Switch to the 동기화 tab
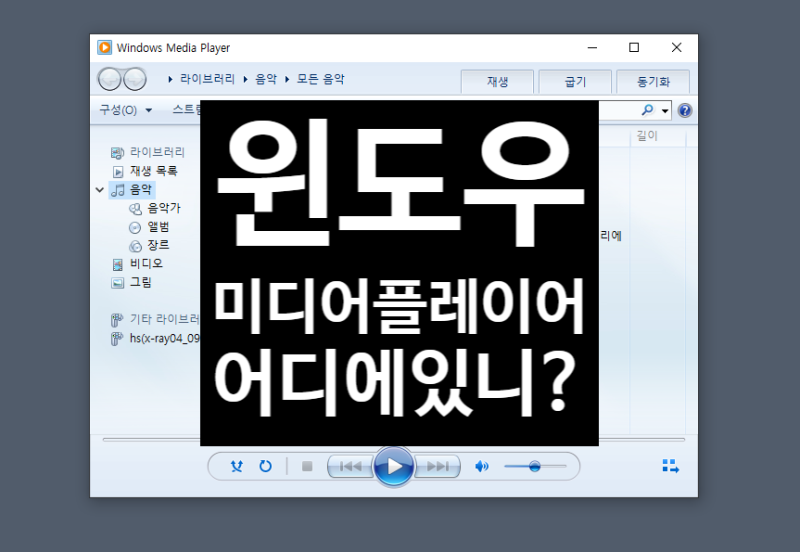 [653, 82]
